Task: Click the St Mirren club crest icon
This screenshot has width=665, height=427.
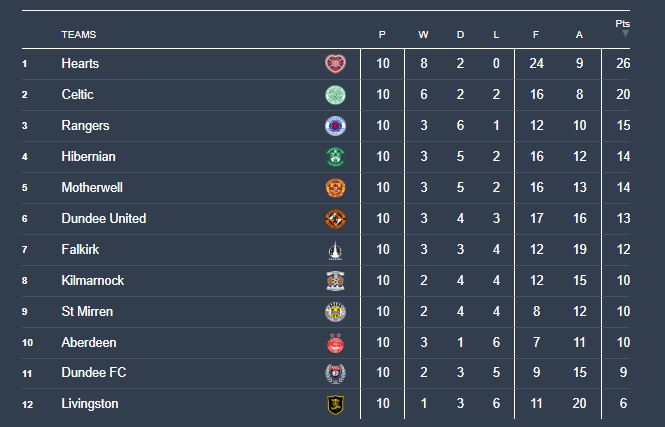Action: [335, 312]
